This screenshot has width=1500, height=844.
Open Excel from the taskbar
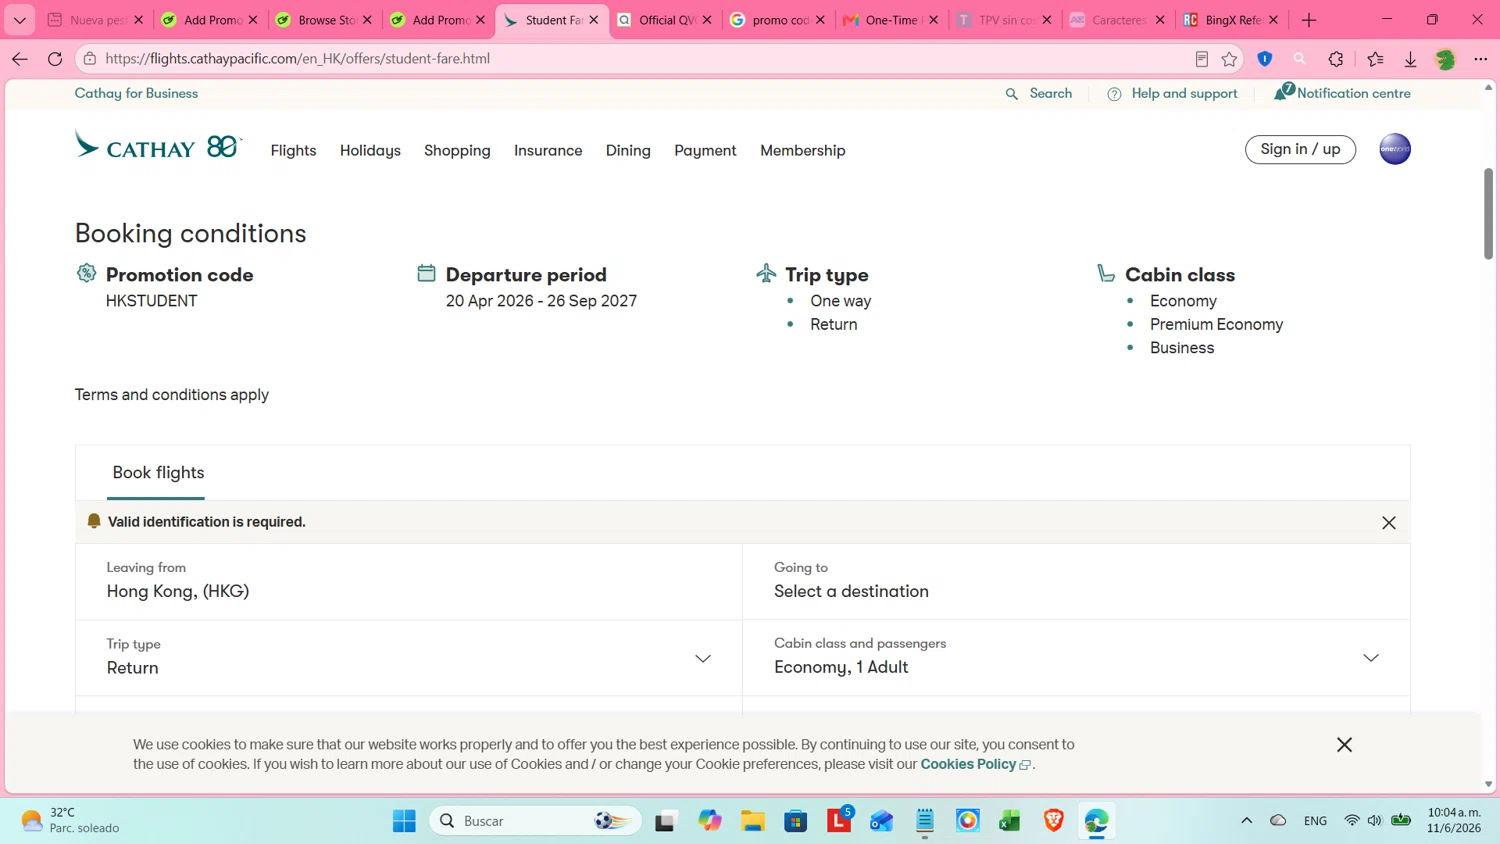pos(1010,821)
